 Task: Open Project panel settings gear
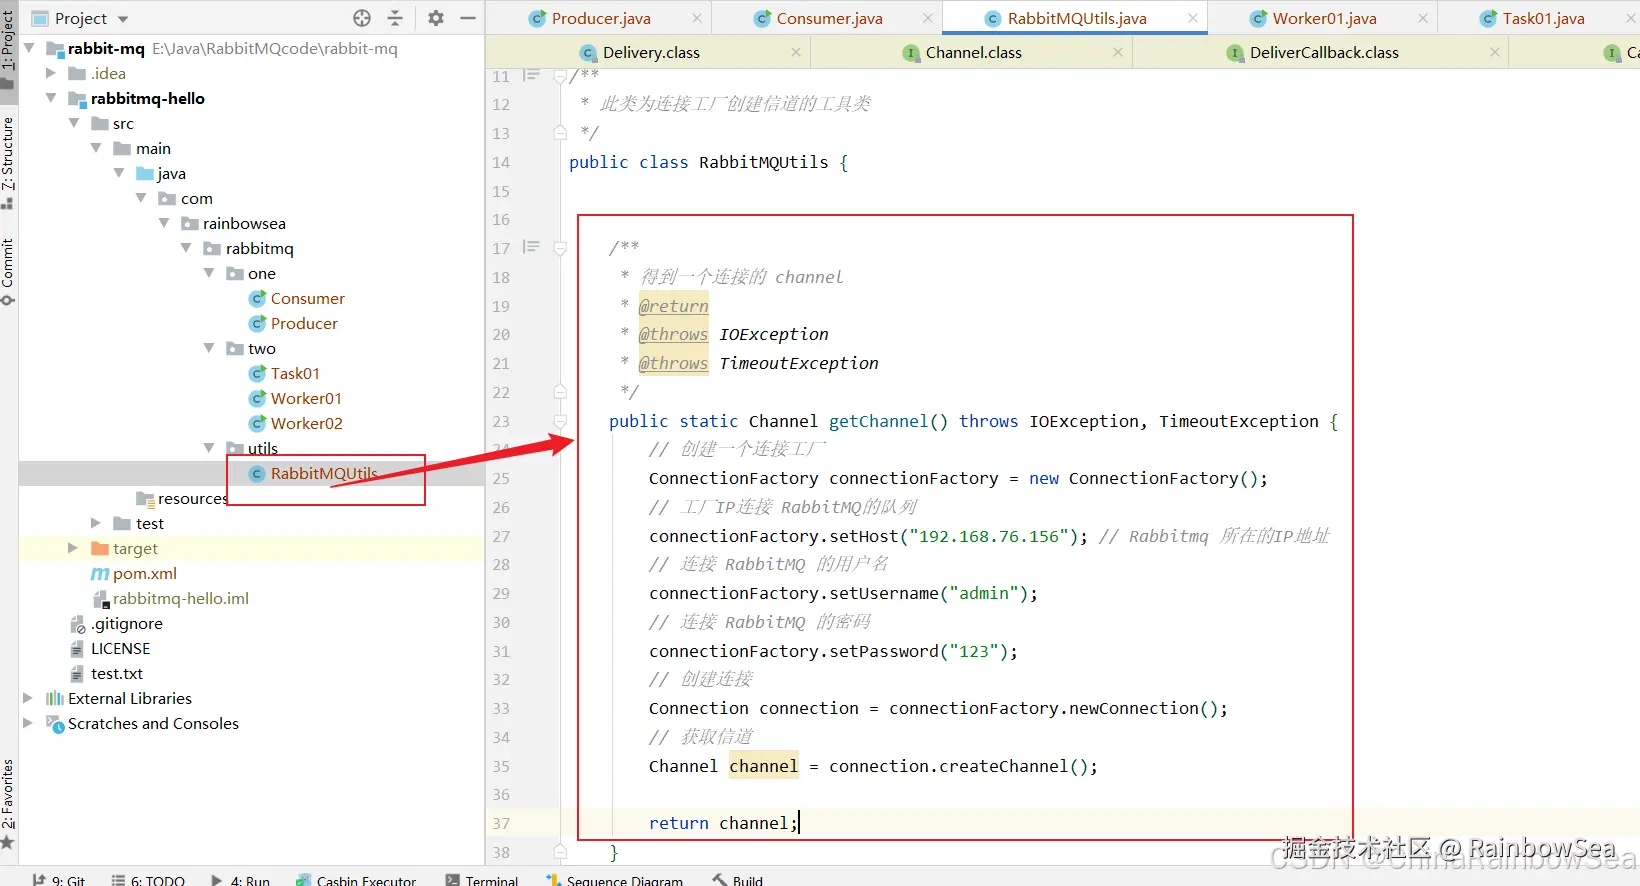tap(436, 18)
